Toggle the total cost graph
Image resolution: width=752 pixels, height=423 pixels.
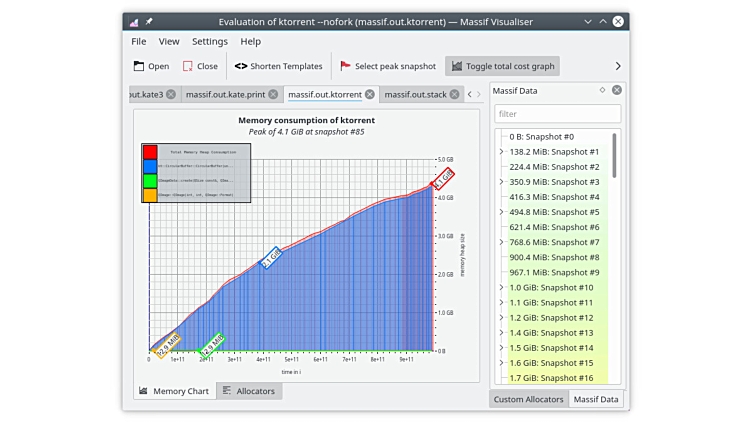pyautogui.click(x=501, y=66)
